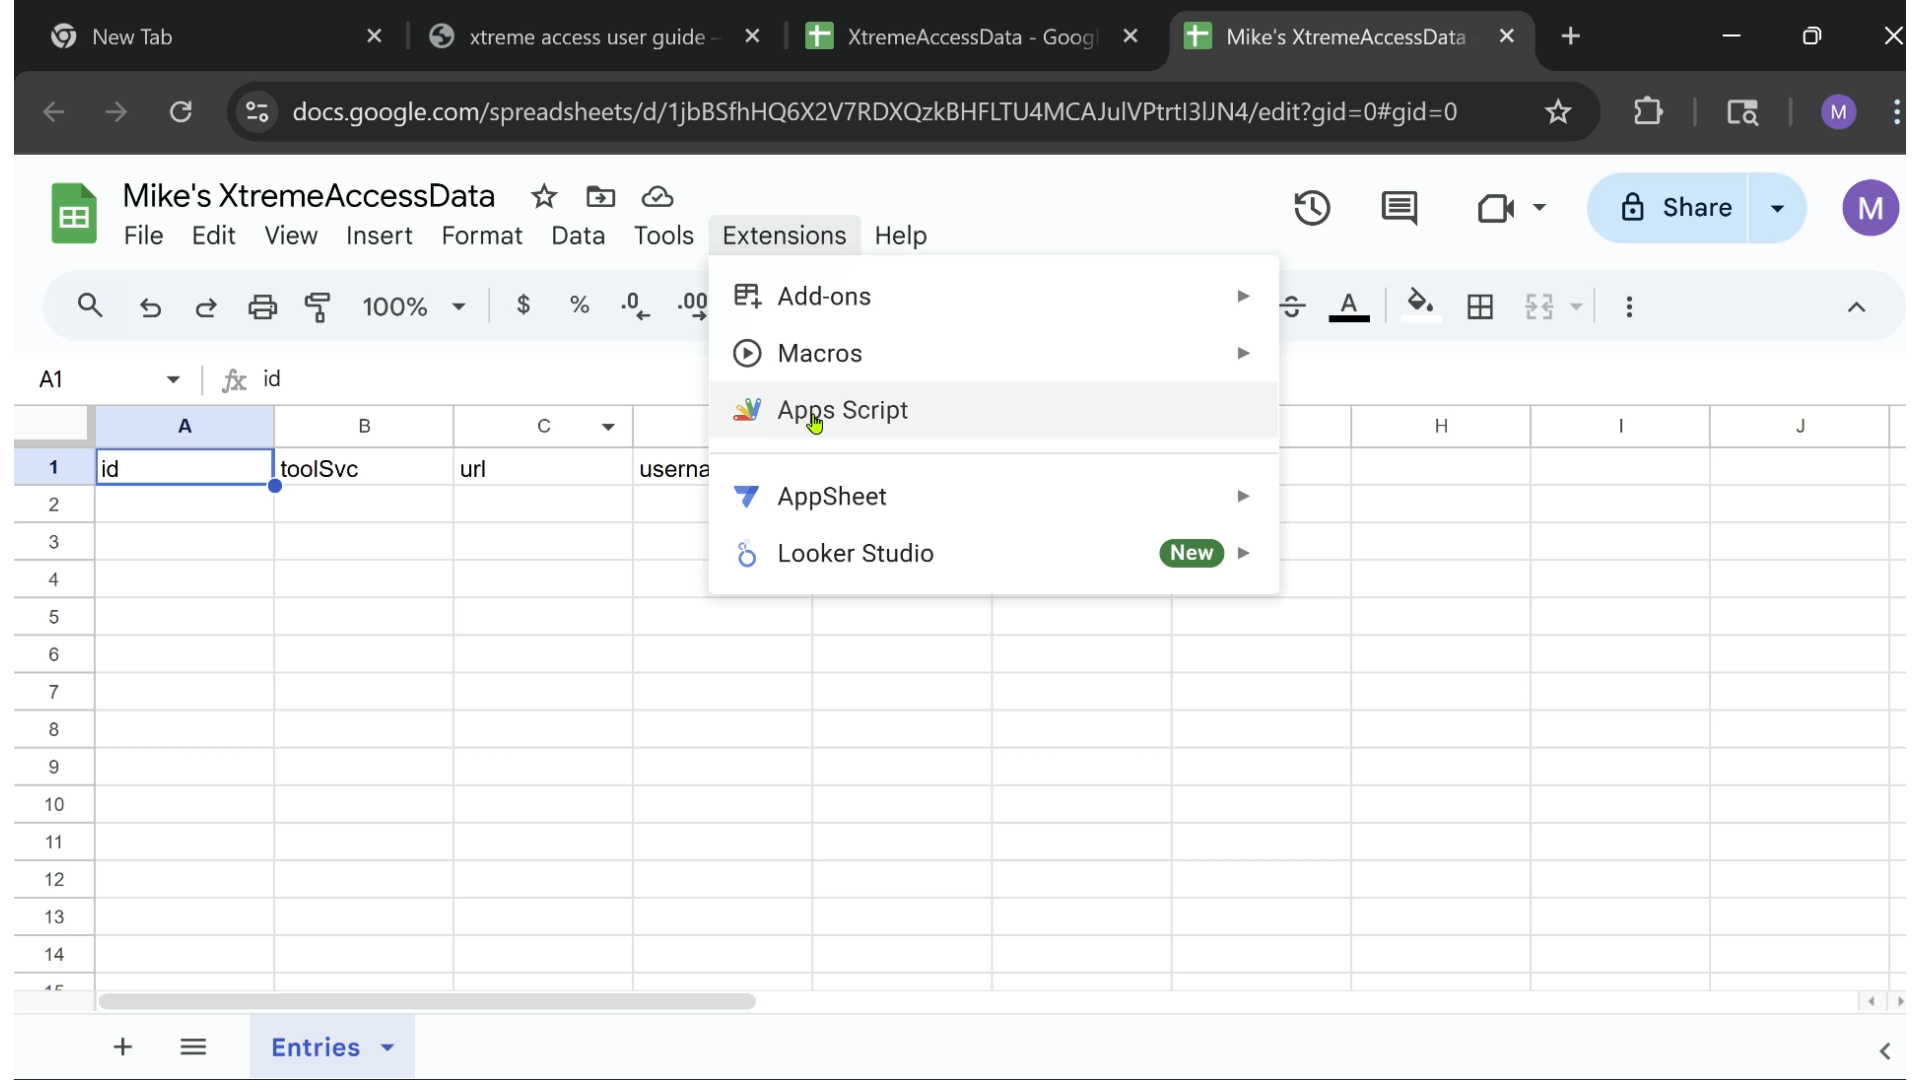1920x1080 pixels.
Task: Click the horizontal scrollbar thumb
Action: pyautogui.click(x=427, y=1001)
